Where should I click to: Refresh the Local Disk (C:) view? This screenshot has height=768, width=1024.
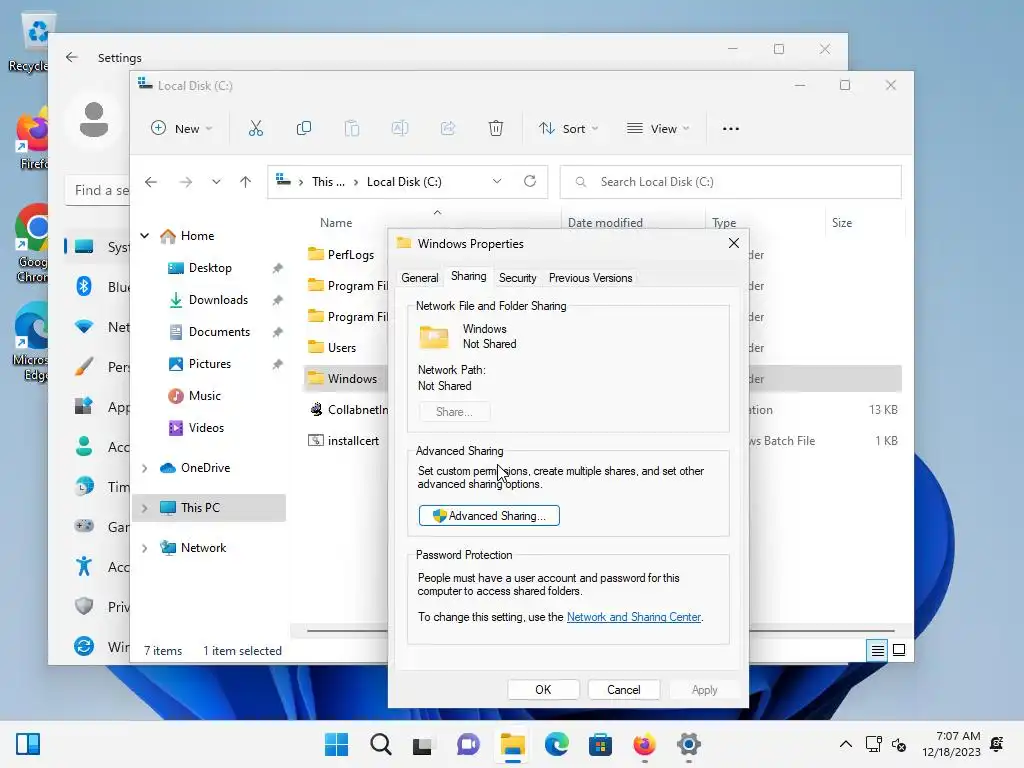tap(530, 182)
